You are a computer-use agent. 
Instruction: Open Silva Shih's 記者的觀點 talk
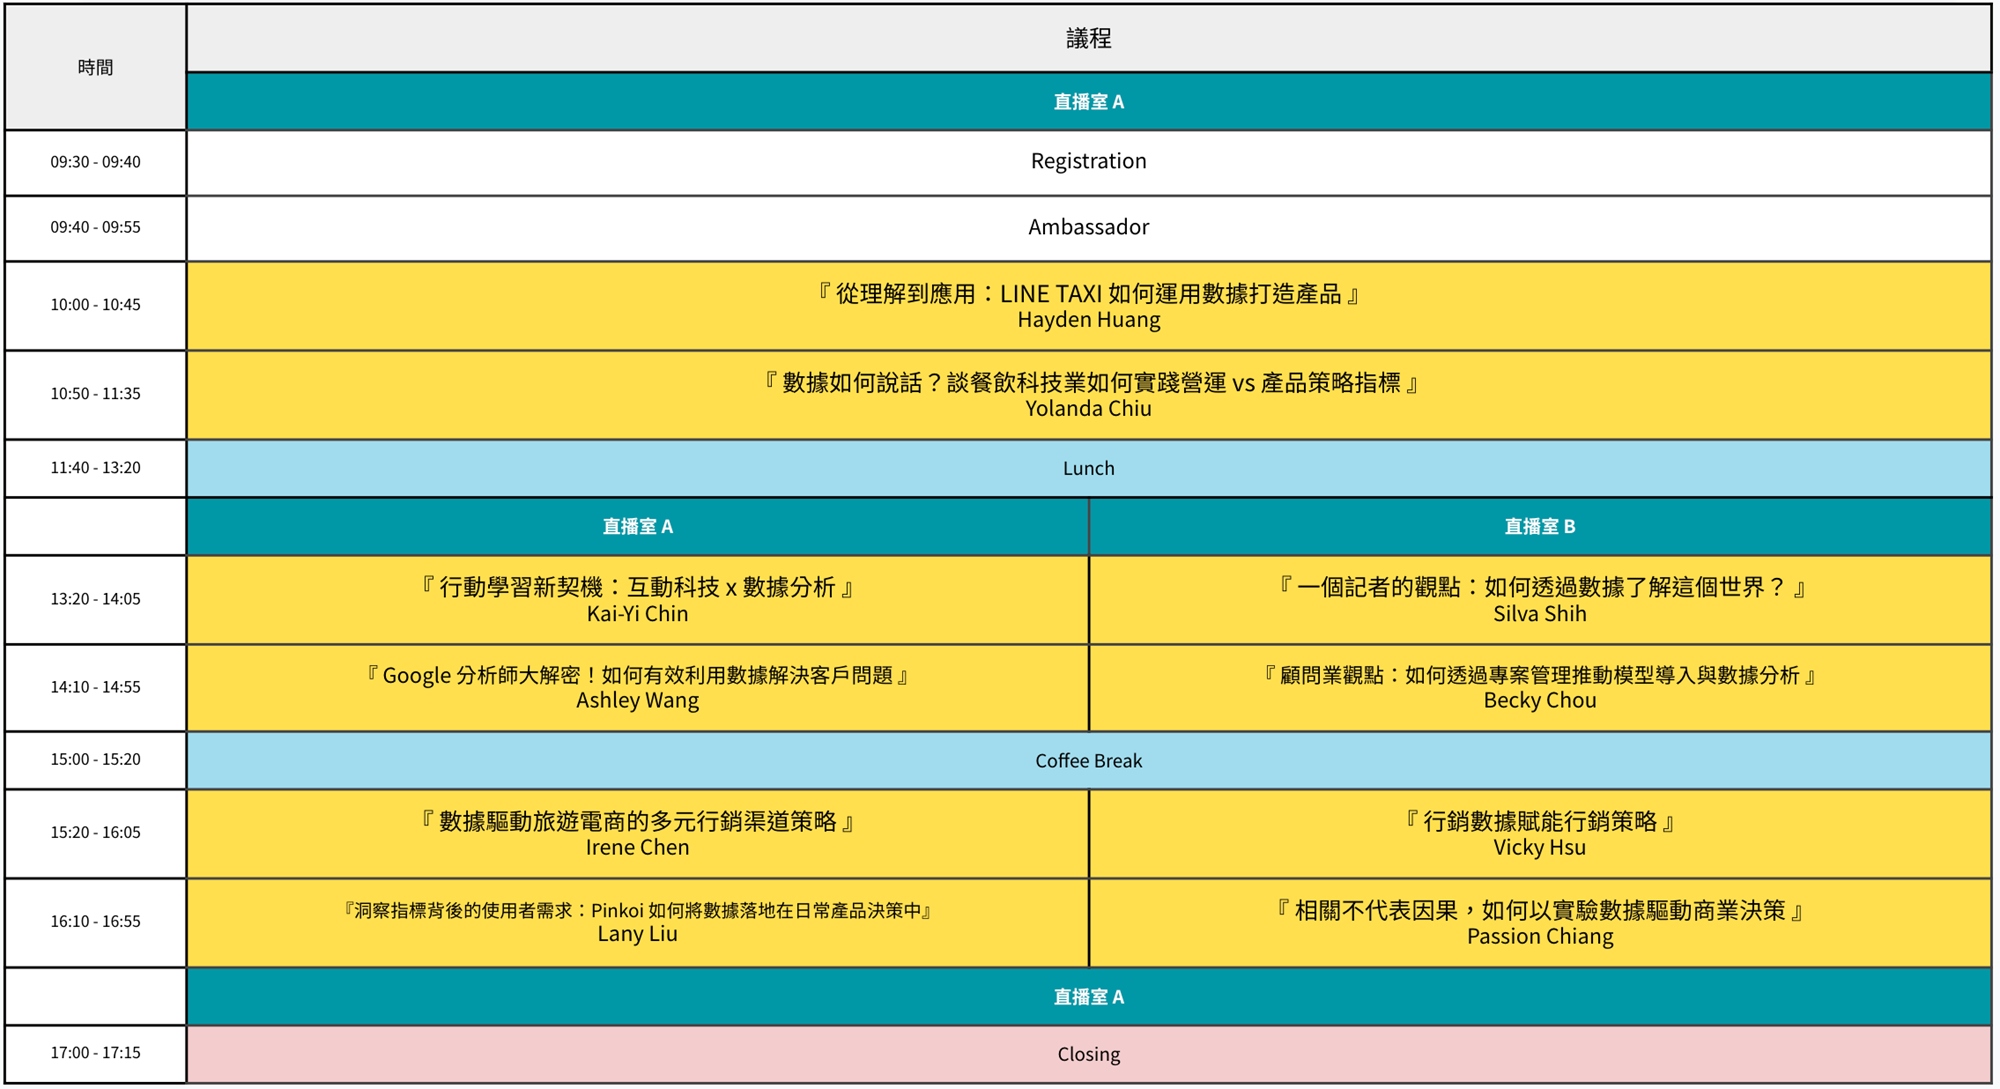(x=1539, y=600)
